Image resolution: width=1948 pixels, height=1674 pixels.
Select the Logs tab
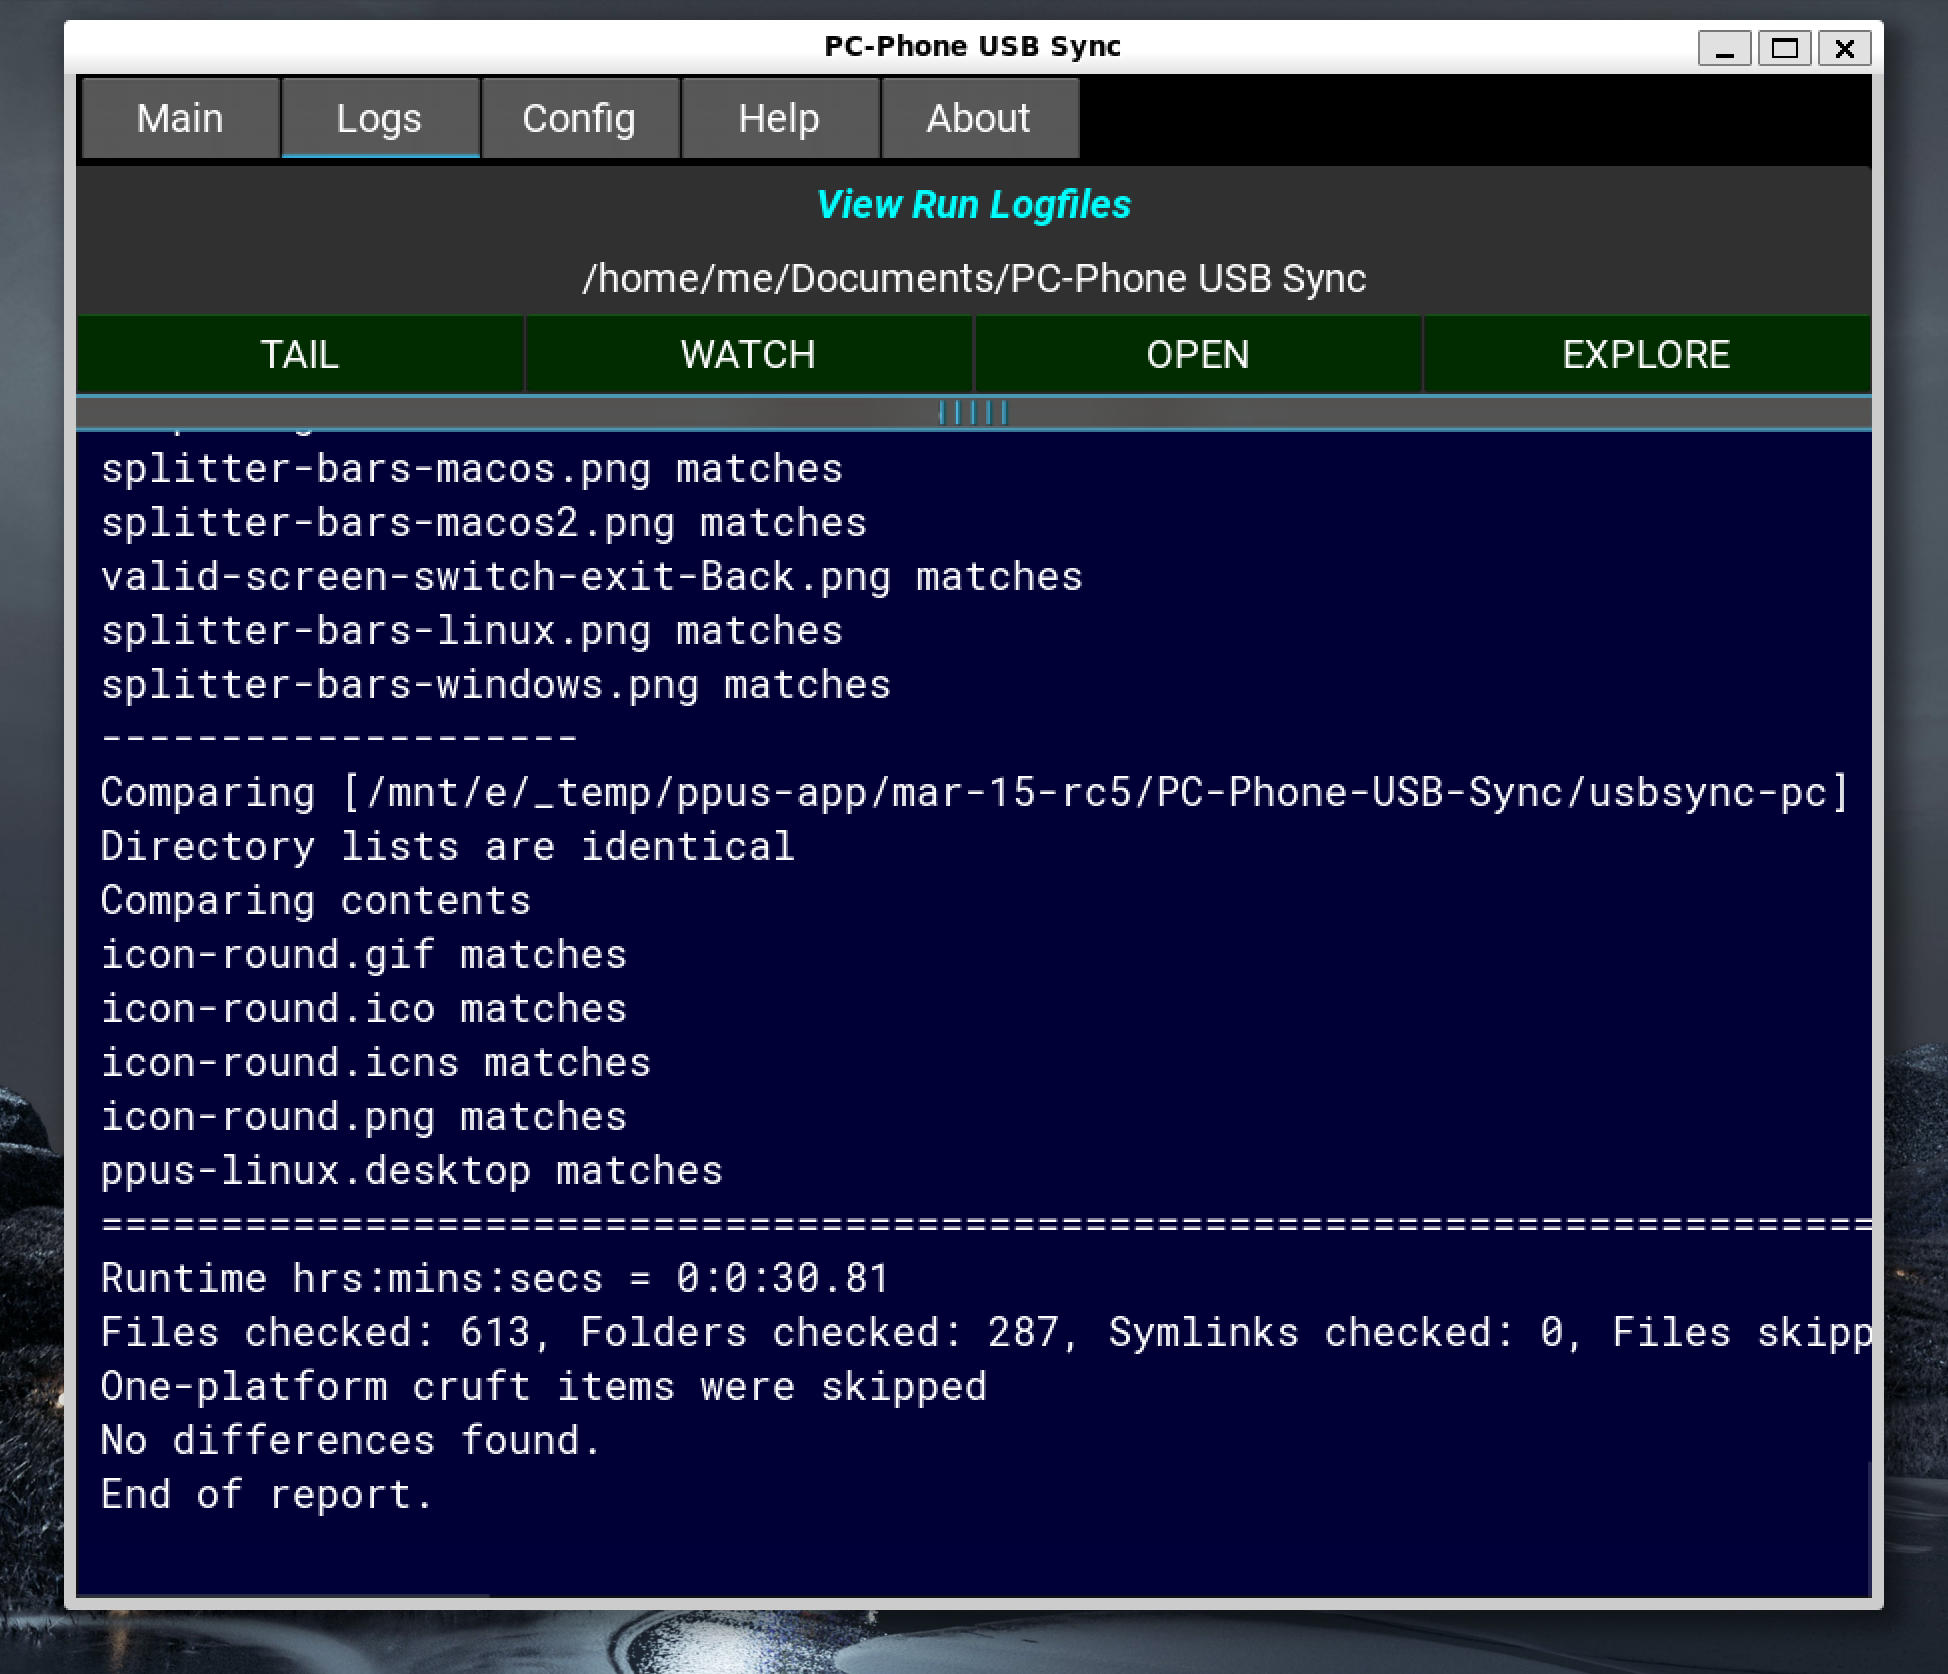point(380,119)
